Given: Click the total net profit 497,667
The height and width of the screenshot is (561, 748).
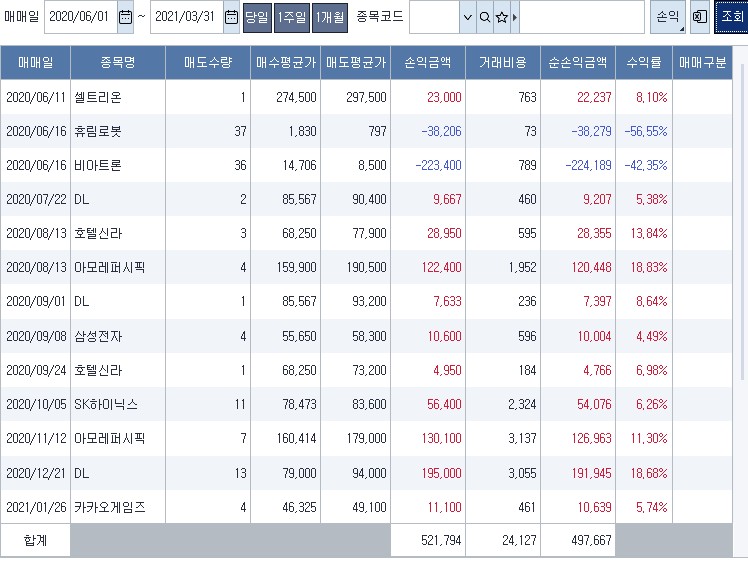Looking at the screenshot, I should point(592,540).
